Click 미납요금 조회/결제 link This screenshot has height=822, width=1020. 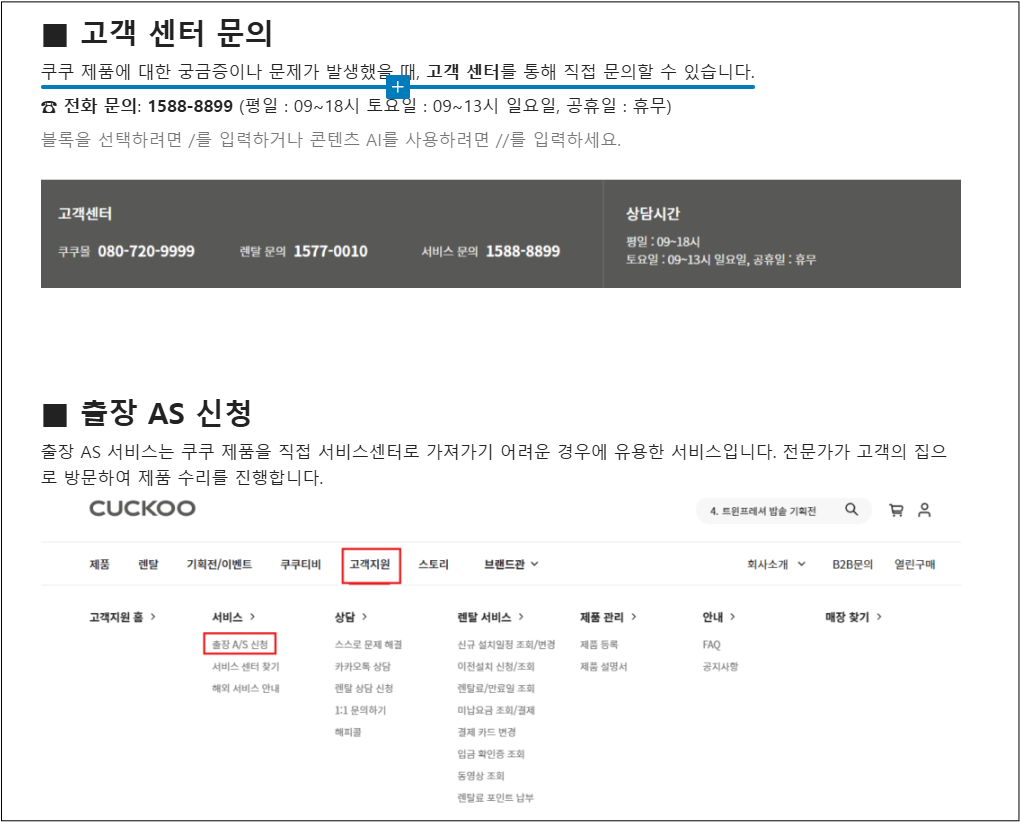(x=496, y=710)
